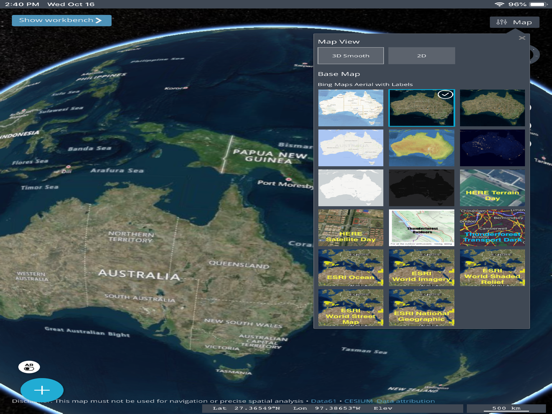Select the dark black base map thumbnail
552x414 pixels.
point(421,188)
